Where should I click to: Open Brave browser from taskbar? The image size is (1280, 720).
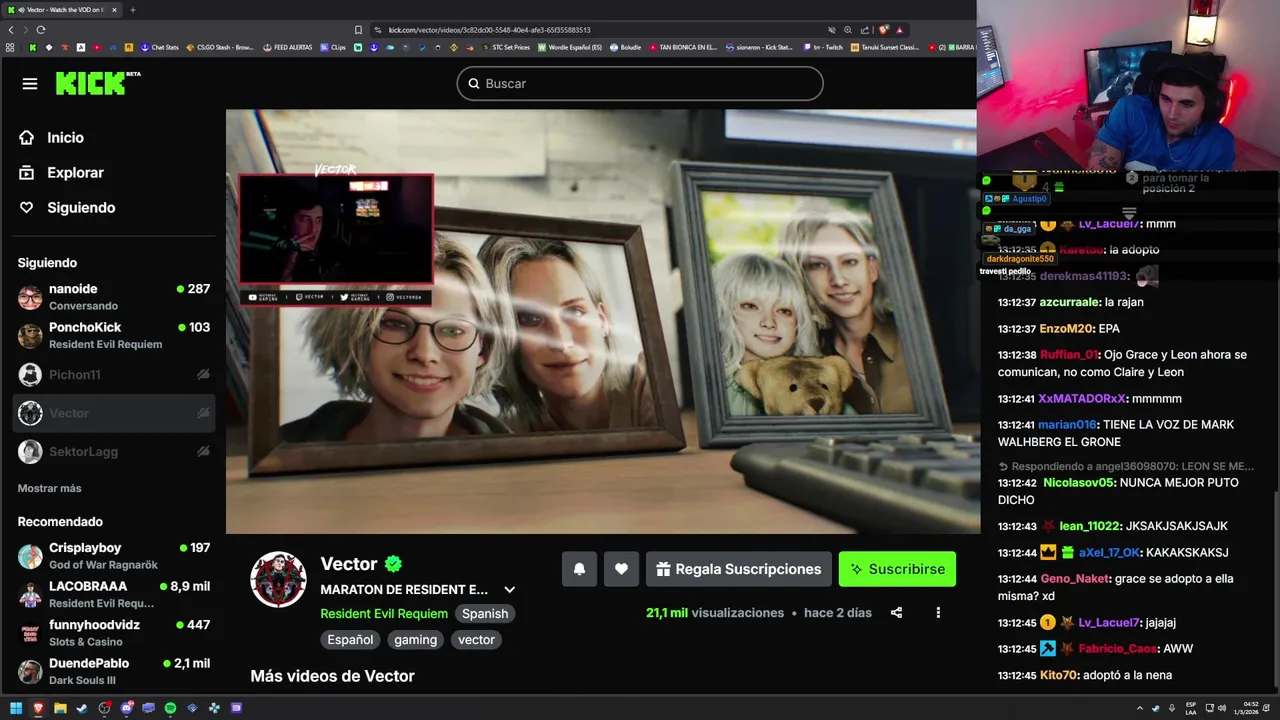[38, 708]
